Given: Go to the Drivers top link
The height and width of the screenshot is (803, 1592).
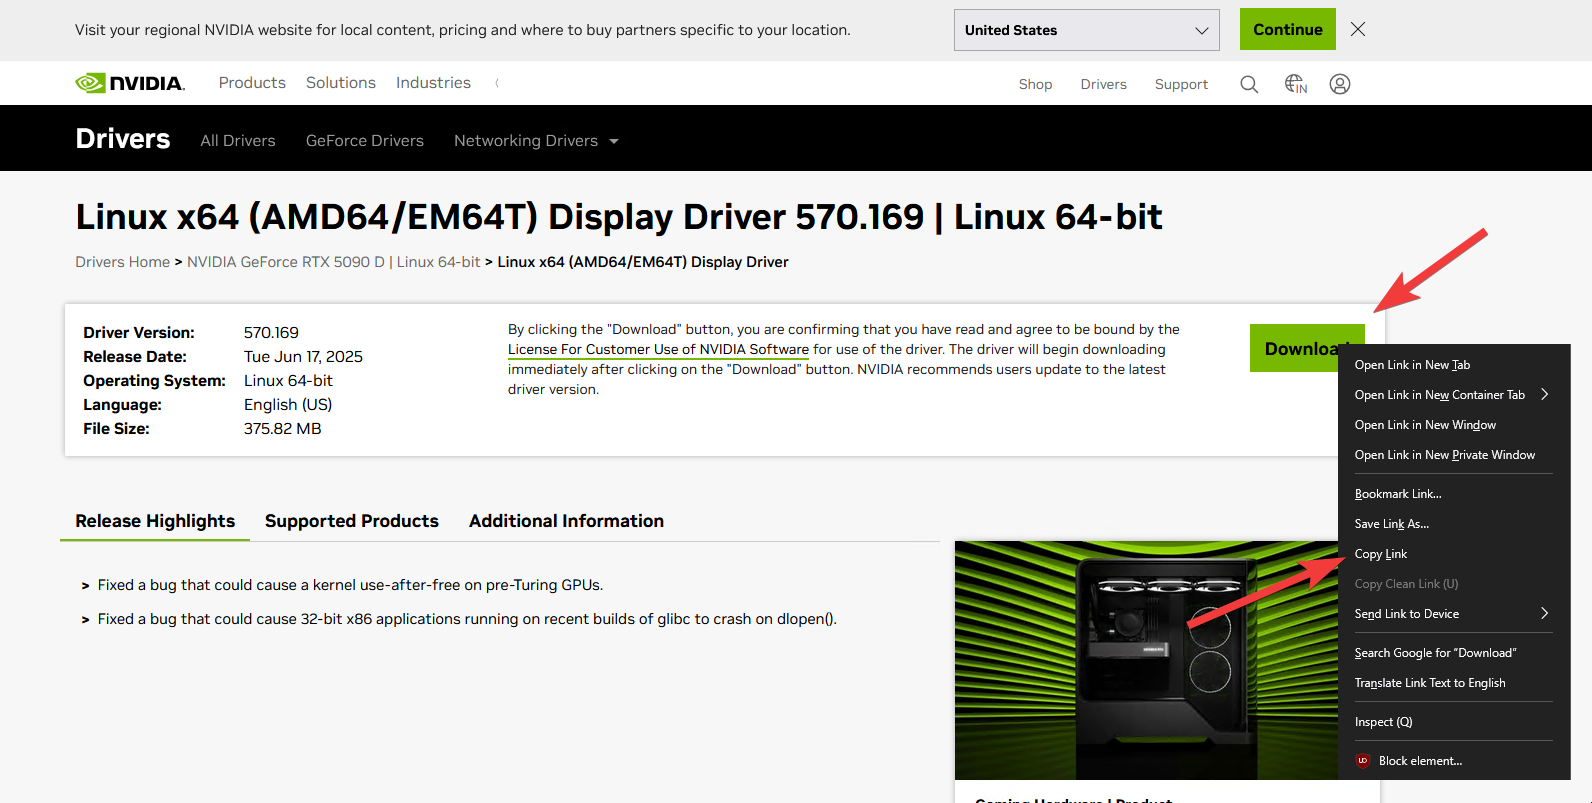Looking at the screenshot, I should coord(1103,84).
